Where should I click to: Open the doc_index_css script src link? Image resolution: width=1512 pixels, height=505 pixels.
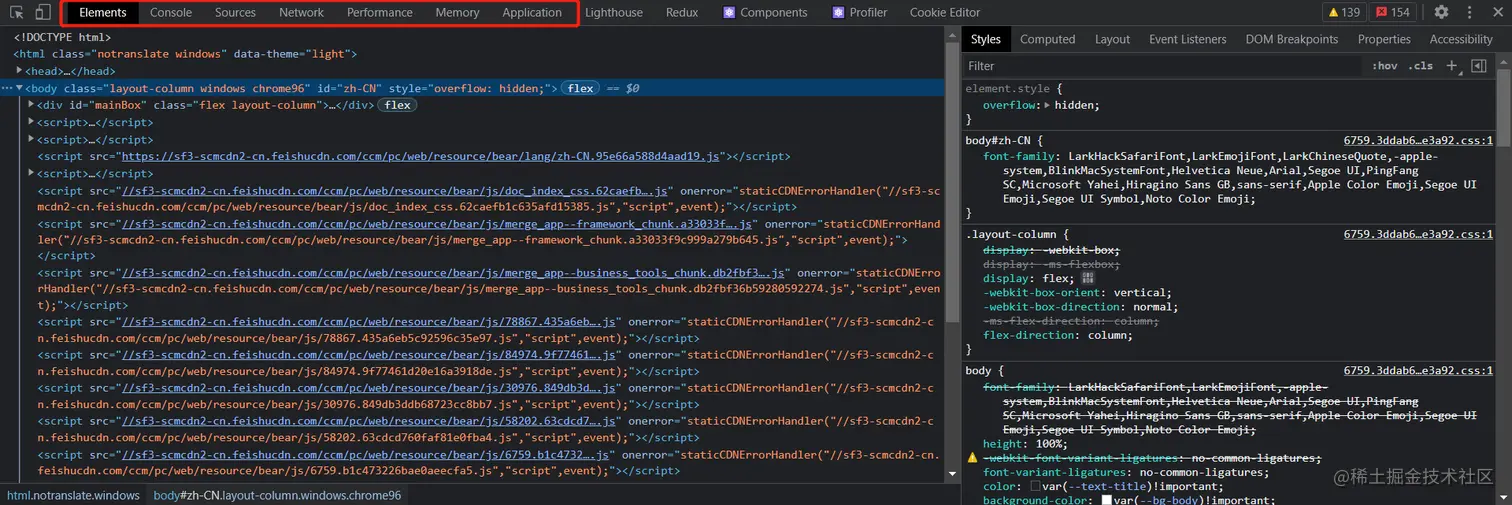point(396,190)
